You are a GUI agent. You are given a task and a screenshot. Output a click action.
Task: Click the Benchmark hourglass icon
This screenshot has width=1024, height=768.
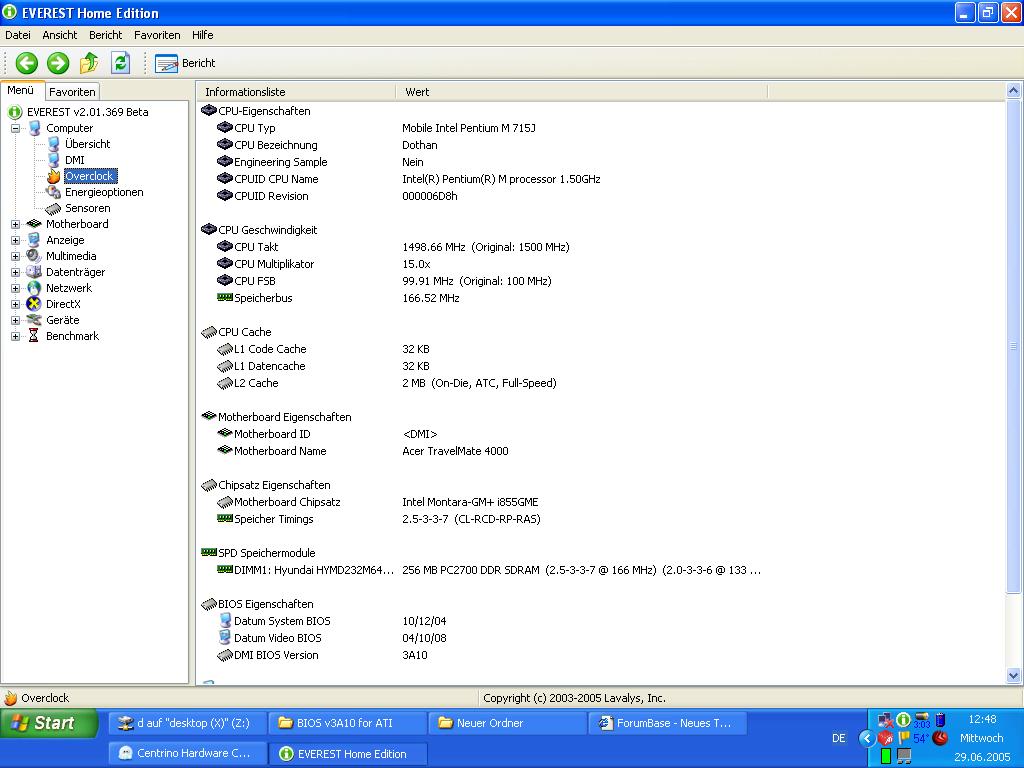coord(34,336)
